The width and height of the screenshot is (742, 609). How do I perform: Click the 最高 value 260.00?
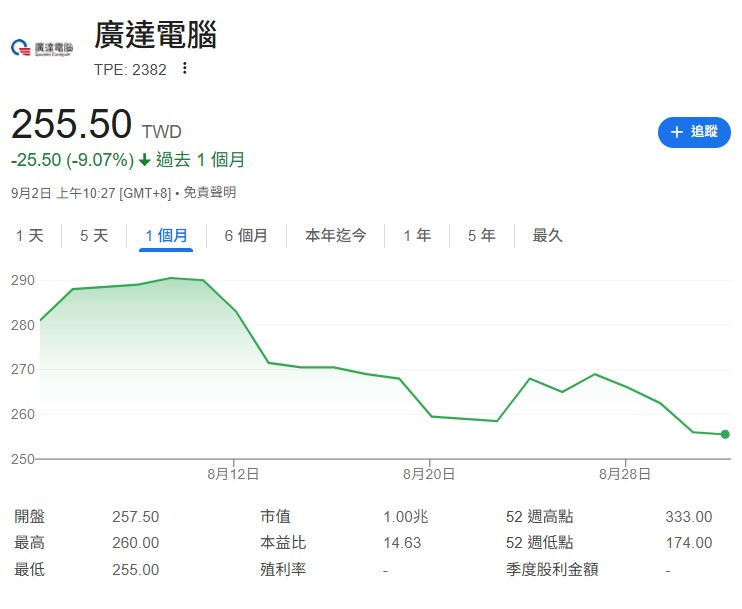135,543
